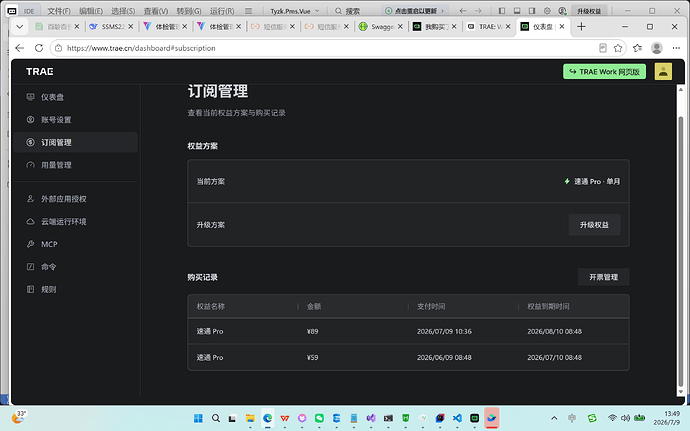Open 云端运行环境 in the sidebar
Viewport: 690px width, 431px height.
75,221
